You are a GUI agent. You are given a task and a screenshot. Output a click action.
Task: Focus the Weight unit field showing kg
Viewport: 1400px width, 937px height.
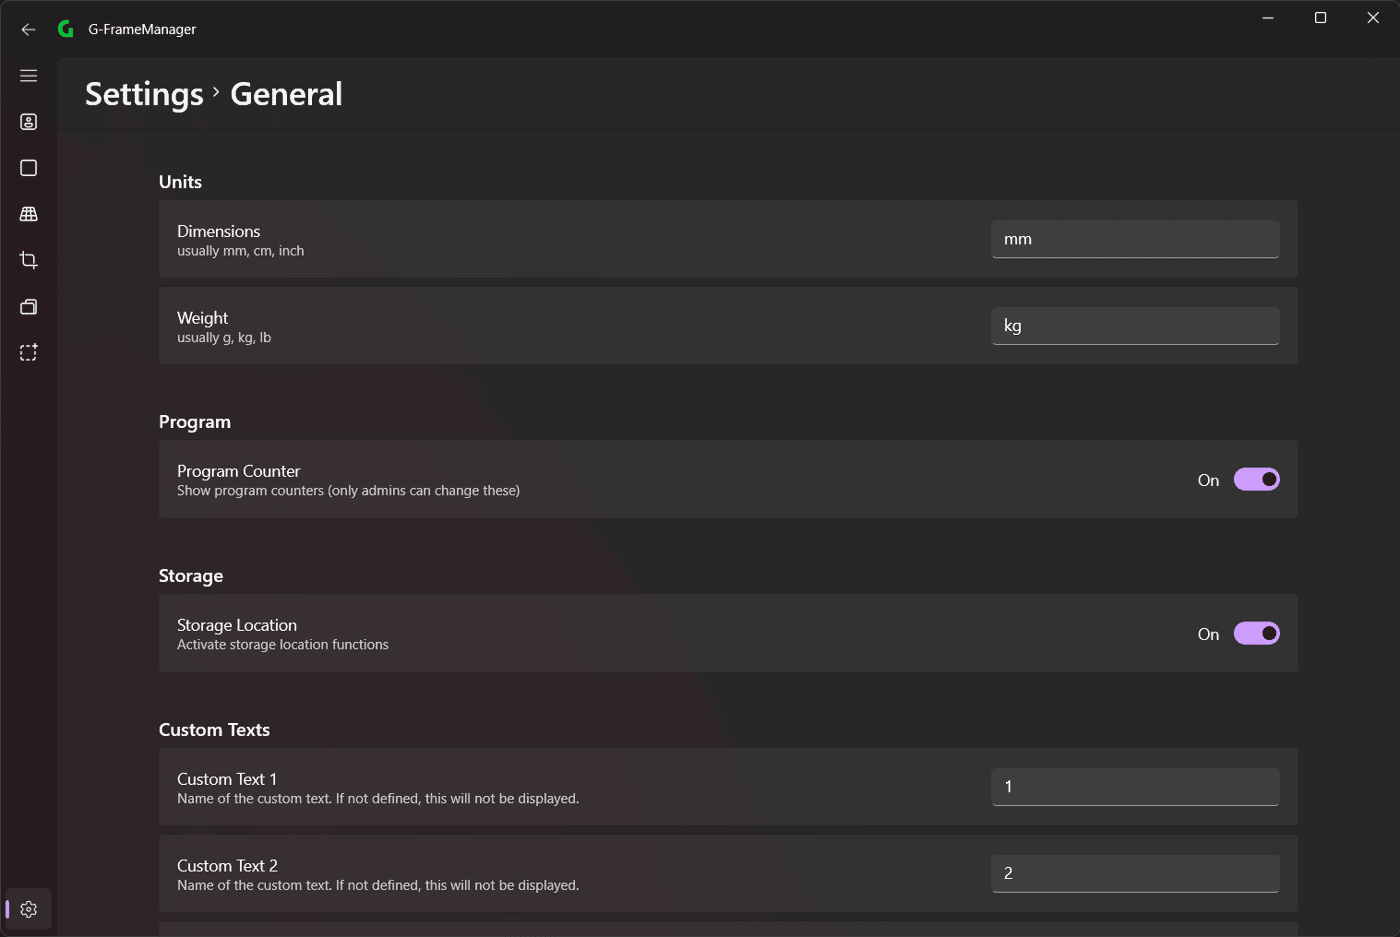coord(1135,326)
